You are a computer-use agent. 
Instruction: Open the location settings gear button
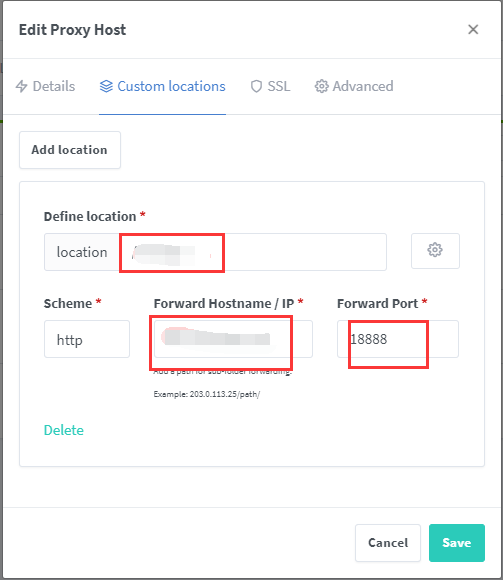click(x=435, y=251)
